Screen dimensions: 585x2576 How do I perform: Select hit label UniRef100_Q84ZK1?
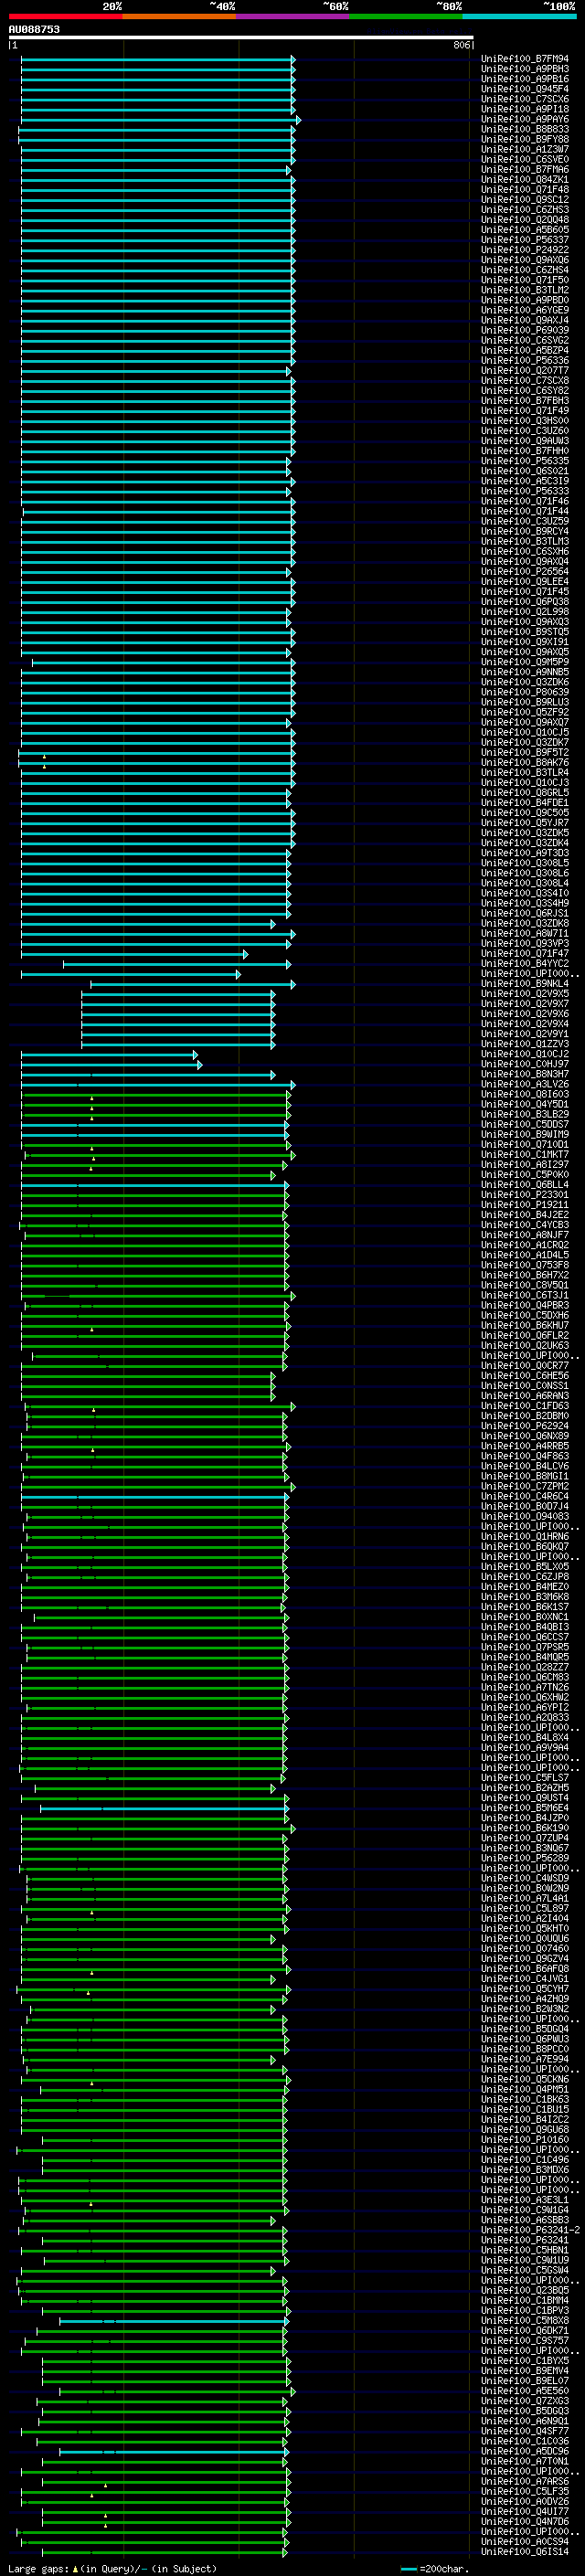[525, 180]
